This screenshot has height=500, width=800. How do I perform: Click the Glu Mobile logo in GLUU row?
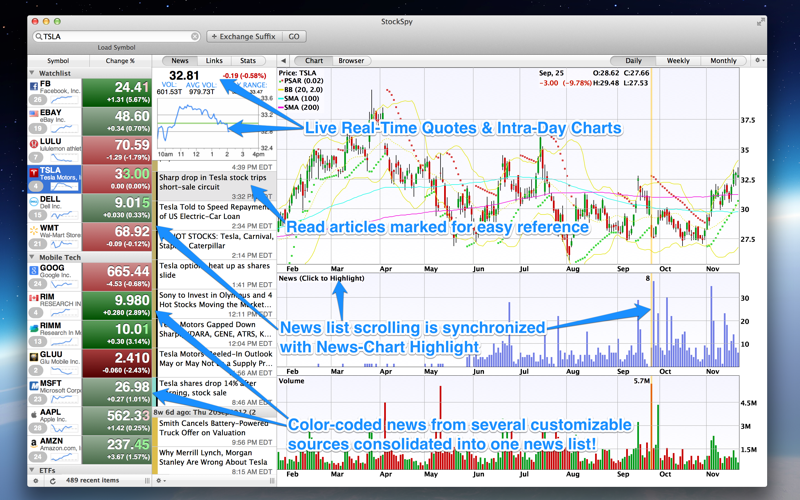click(34, 357)
